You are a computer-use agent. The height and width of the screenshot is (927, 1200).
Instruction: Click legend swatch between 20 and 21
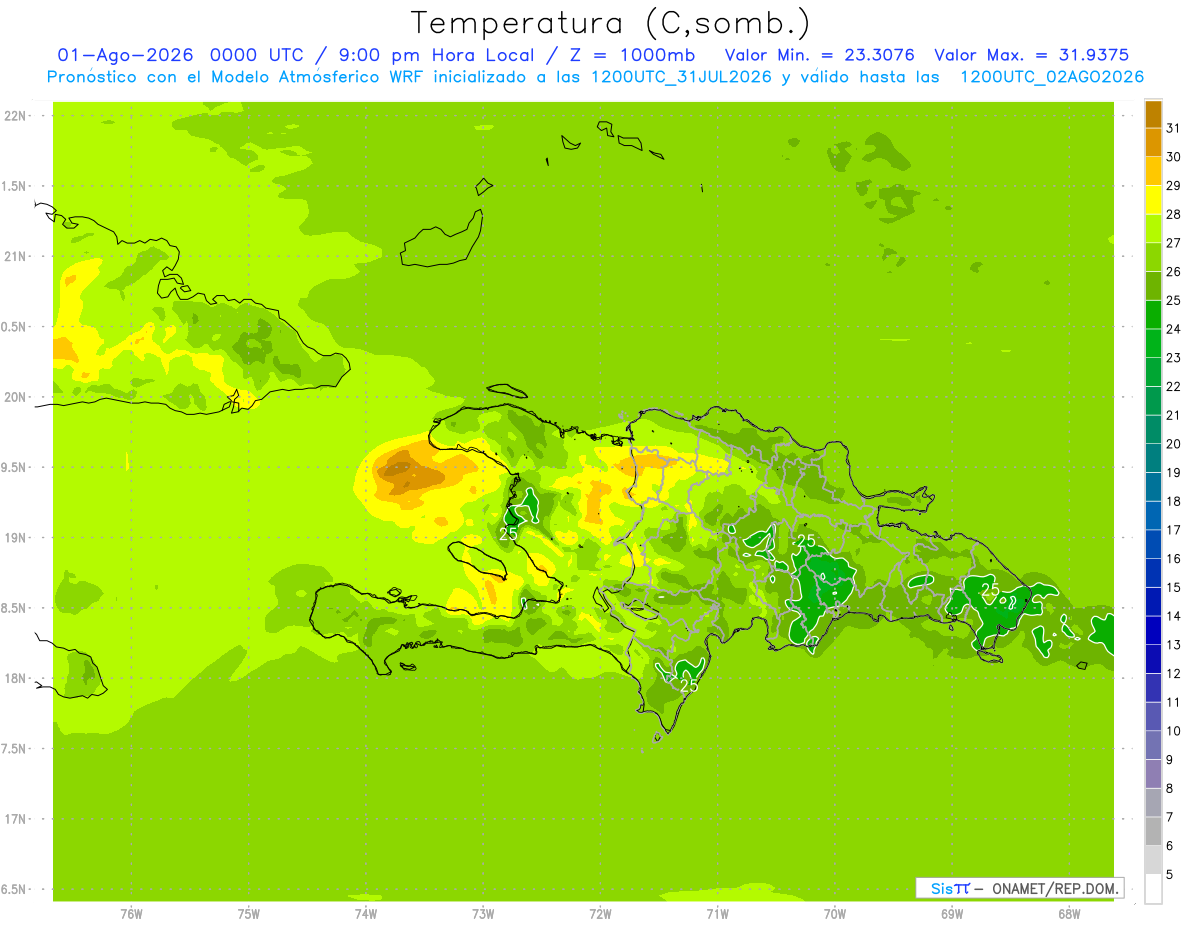point(1153,430)
